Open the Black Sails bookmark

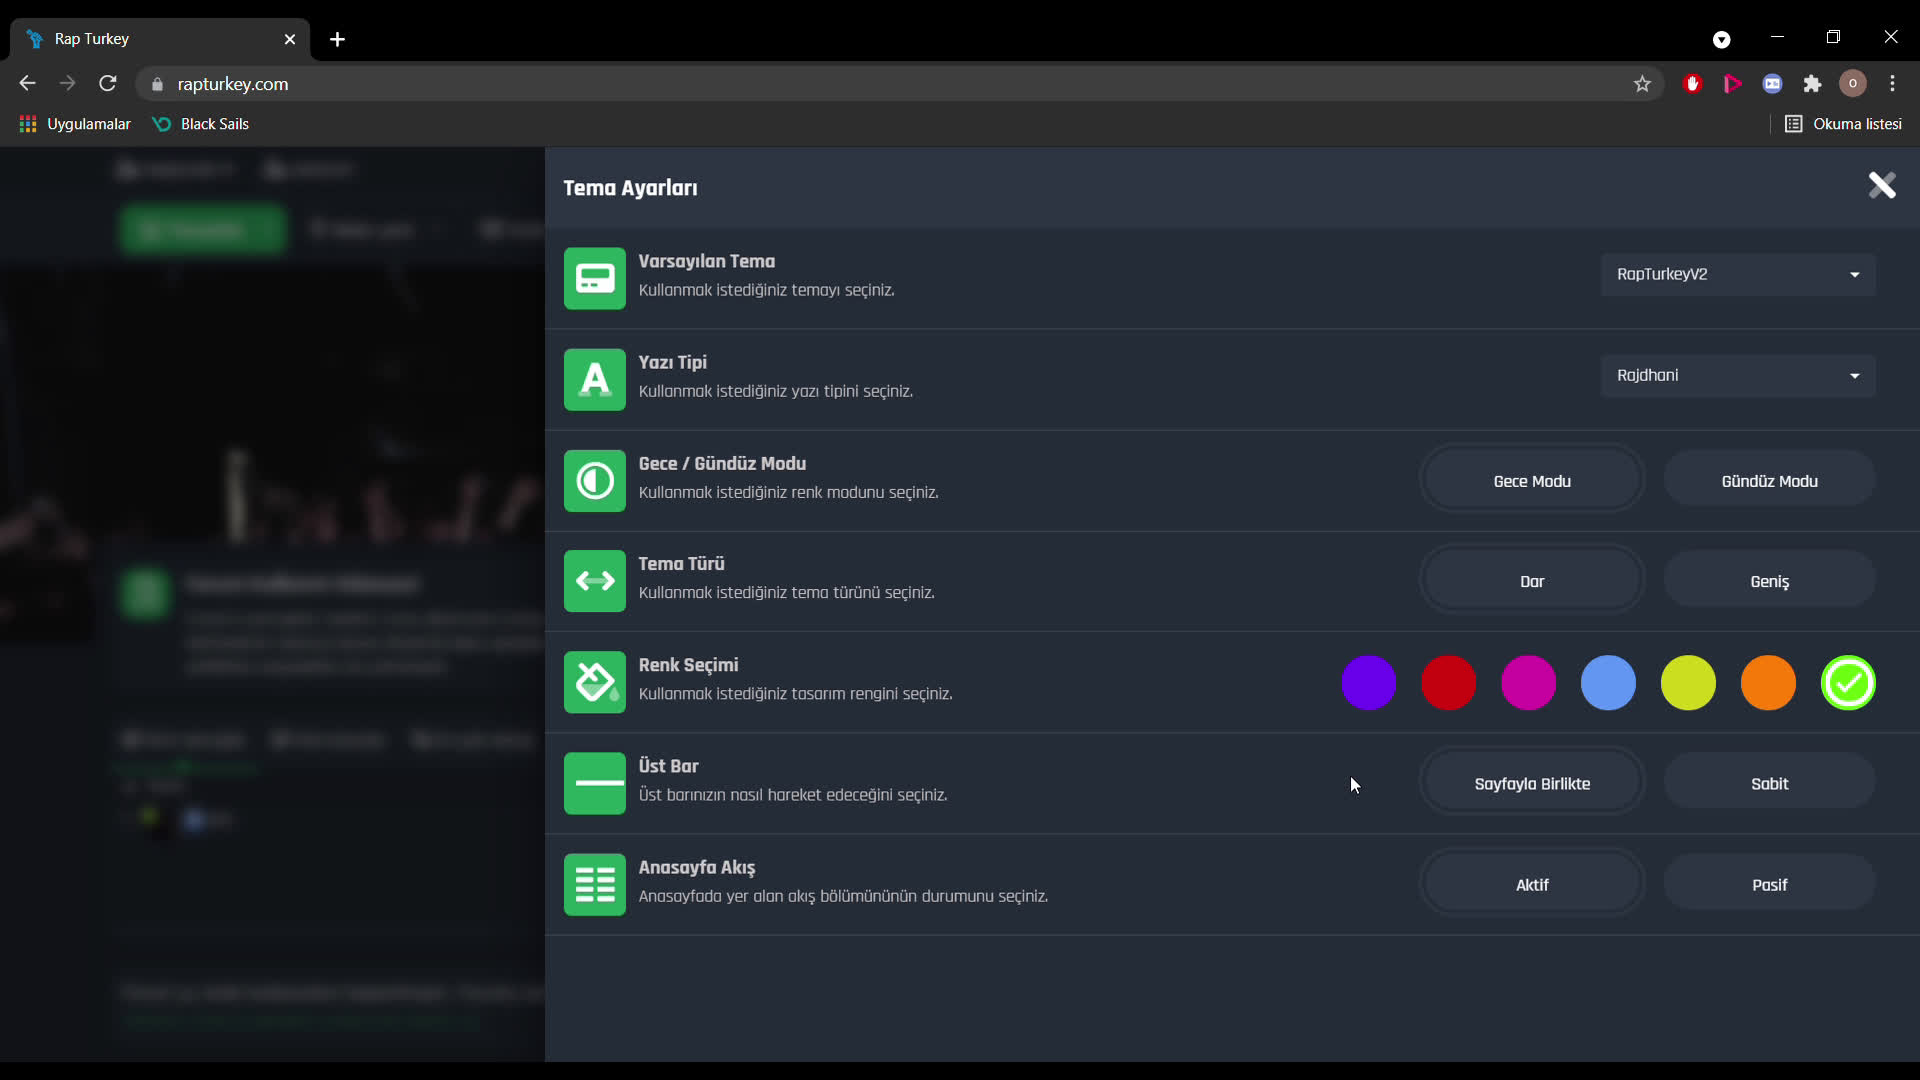coord(200,123)
